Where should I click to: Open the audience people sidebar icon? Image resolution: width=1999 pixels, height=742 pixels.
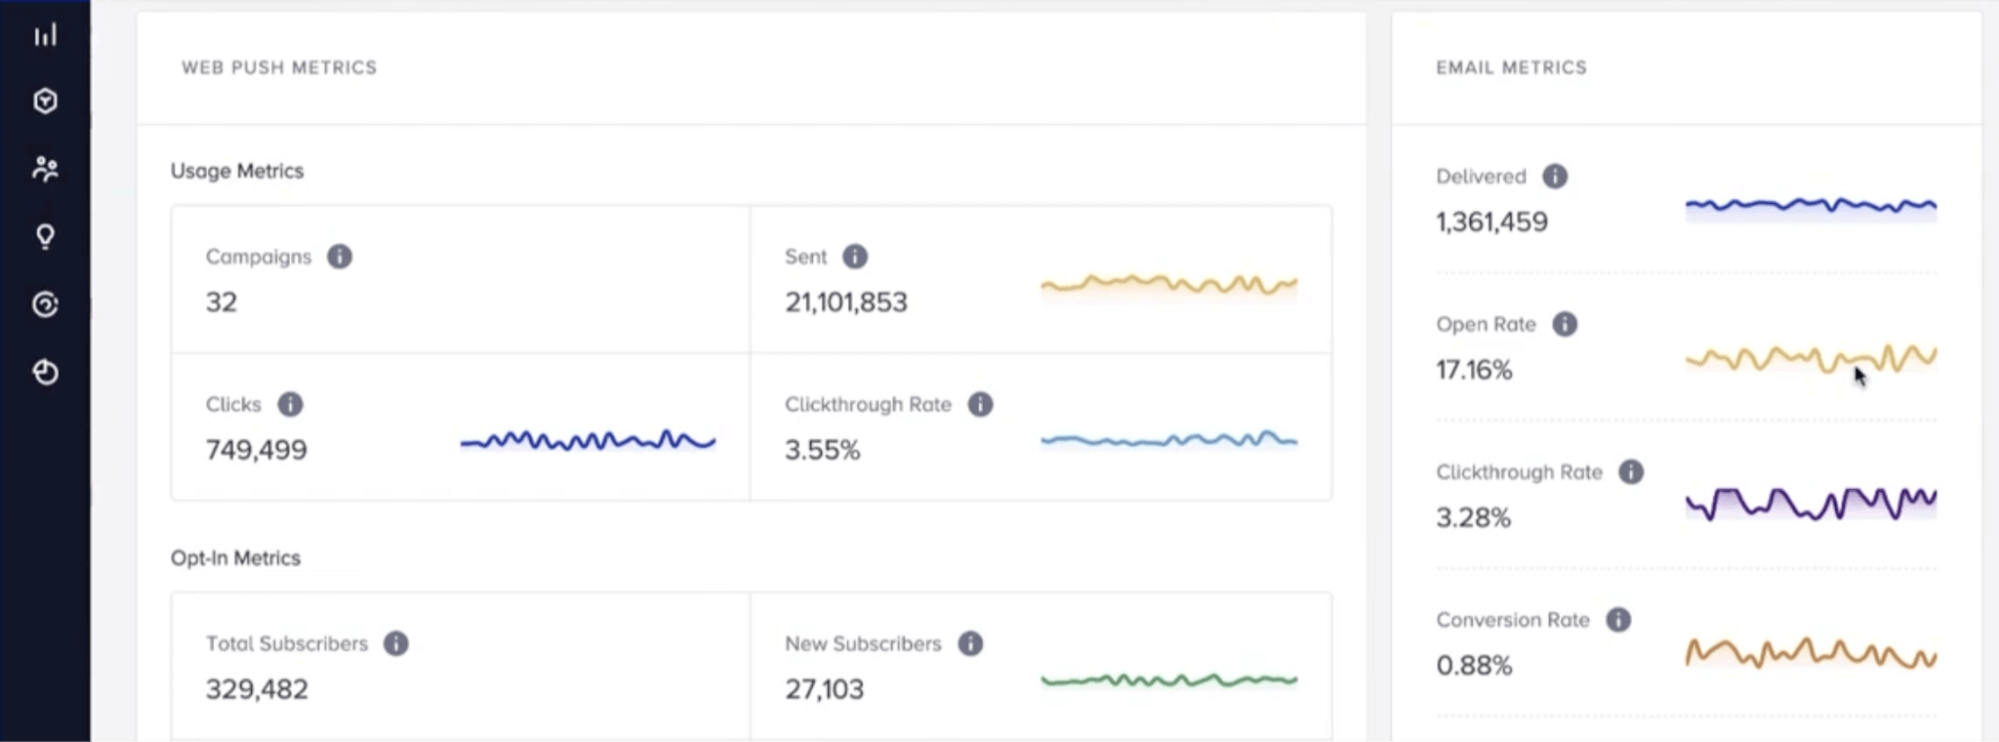point(45,168)
